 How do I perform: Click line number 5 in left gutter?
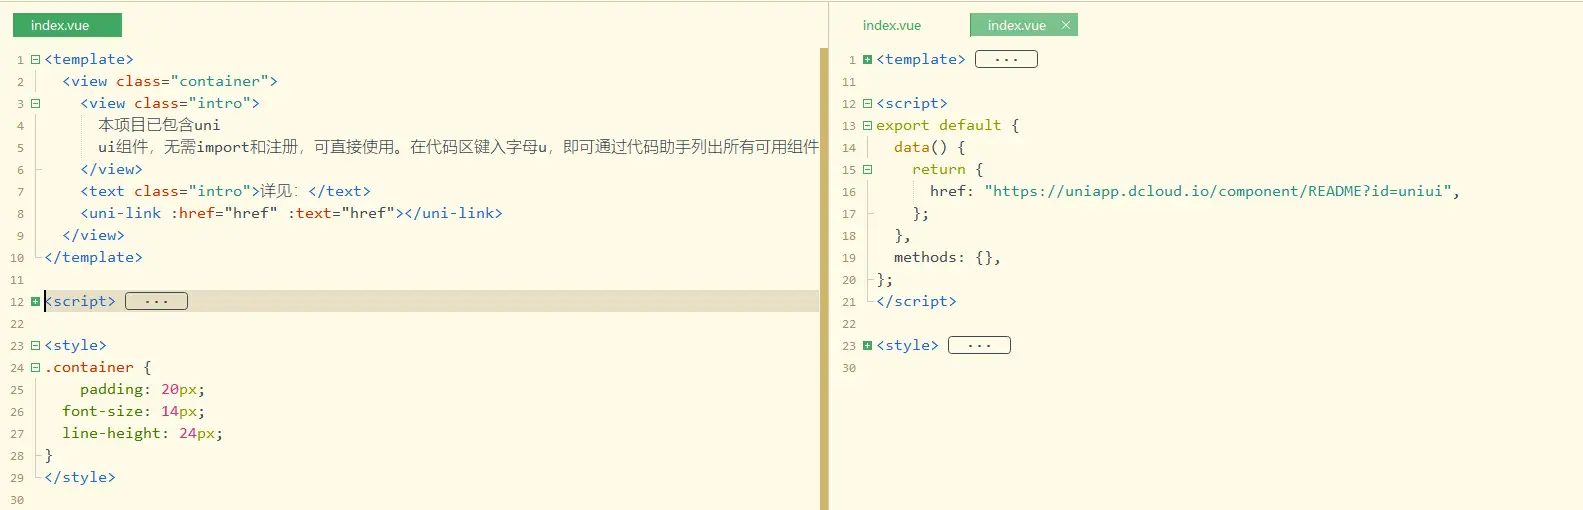coord(20,148)
